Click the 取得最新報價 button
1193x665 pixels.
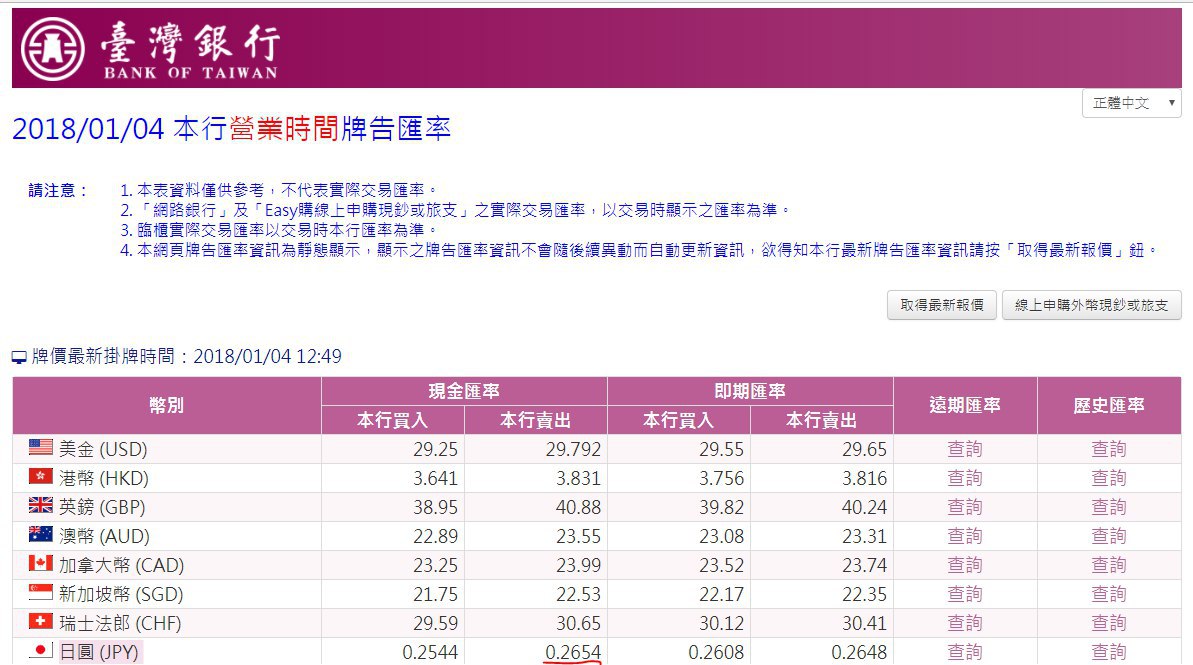point(941,305)
